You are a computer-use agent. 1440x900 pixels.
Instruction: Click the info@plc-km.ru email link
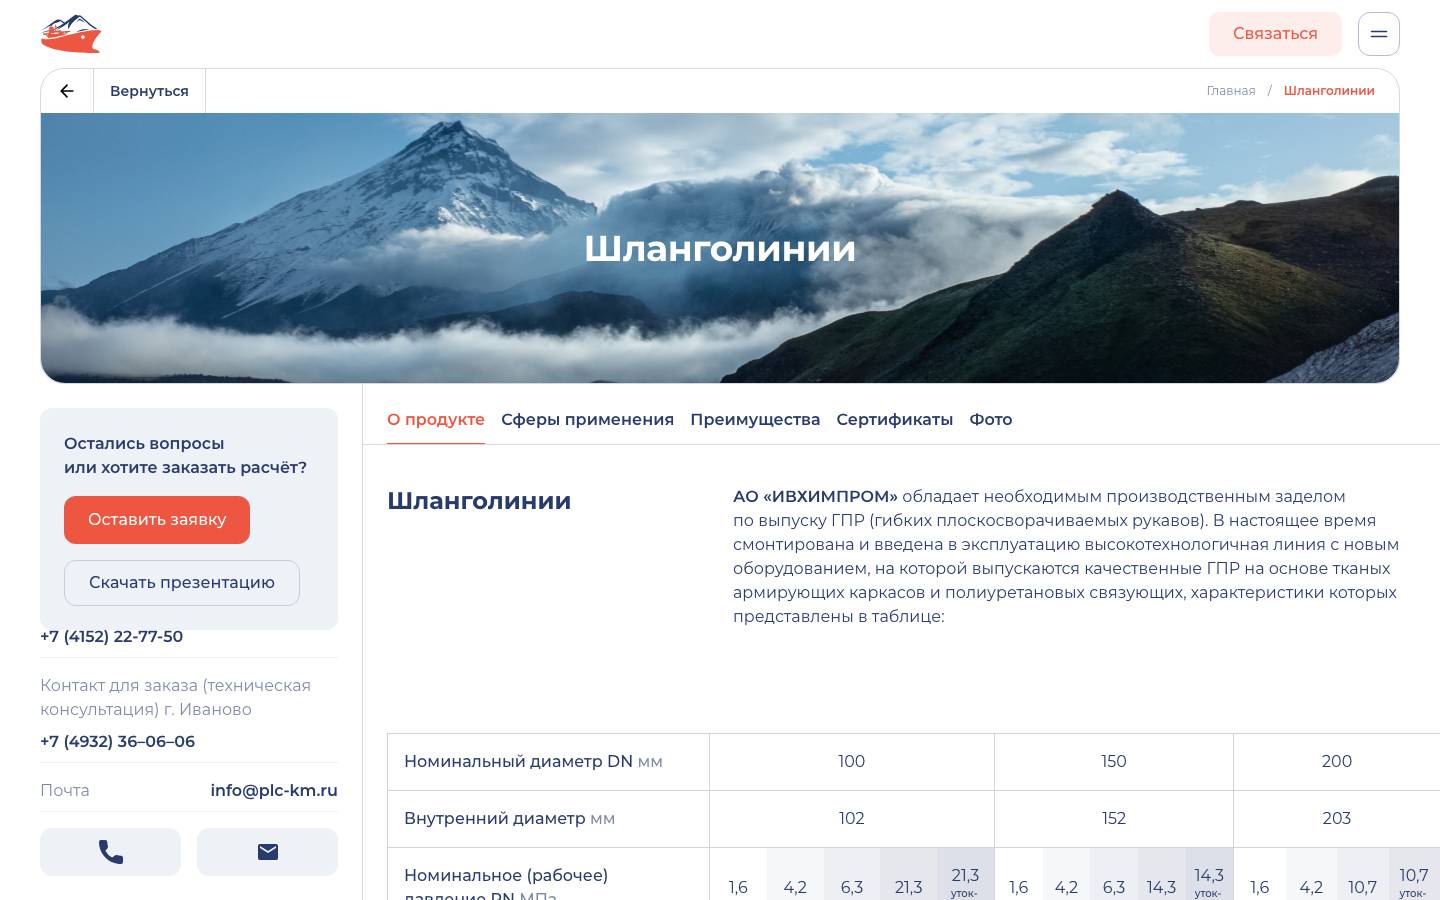click(274, 790)
